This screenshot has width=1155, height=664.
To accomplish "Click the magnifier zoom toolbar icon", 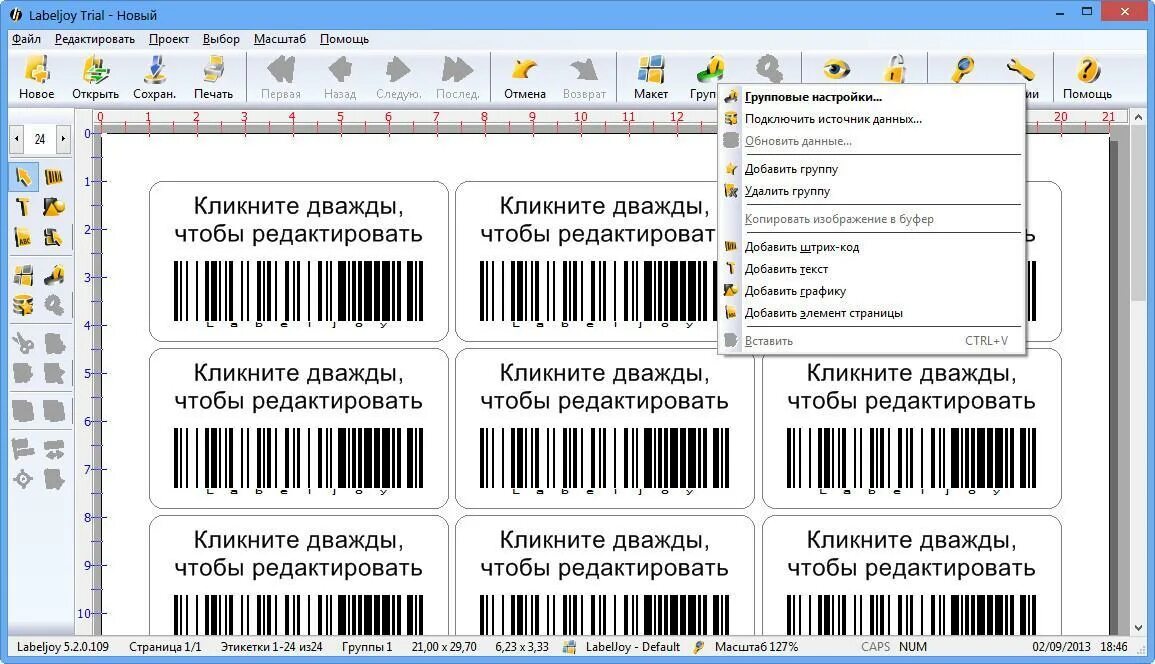I will point(962,70).
